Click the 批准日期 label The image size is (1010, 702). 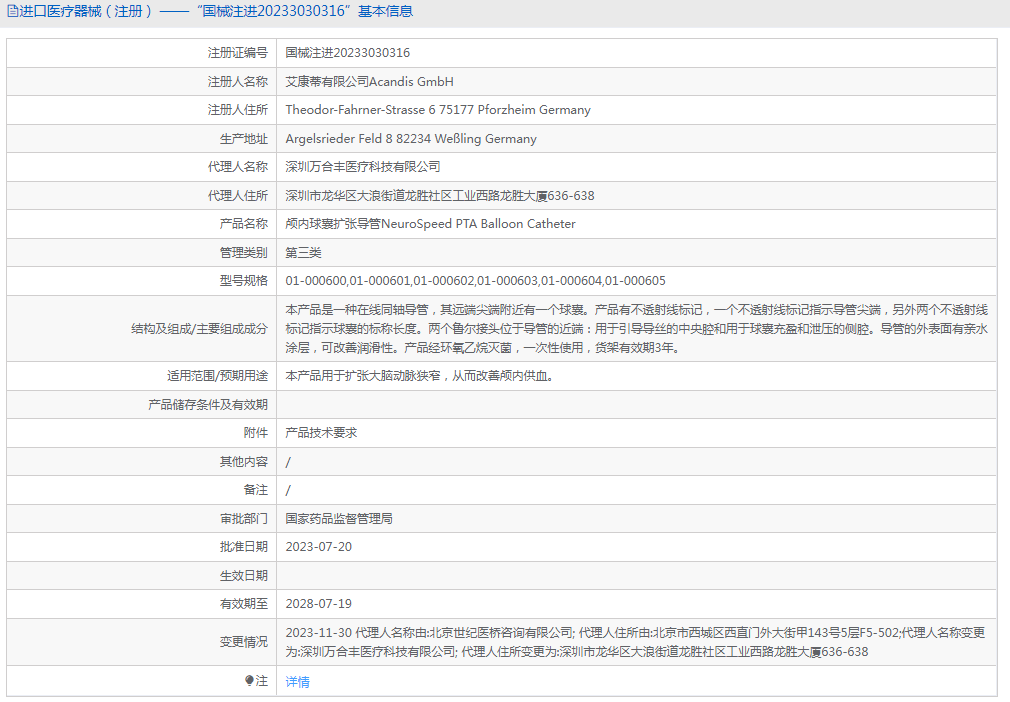pyautogui.click(x=243, y=547)
